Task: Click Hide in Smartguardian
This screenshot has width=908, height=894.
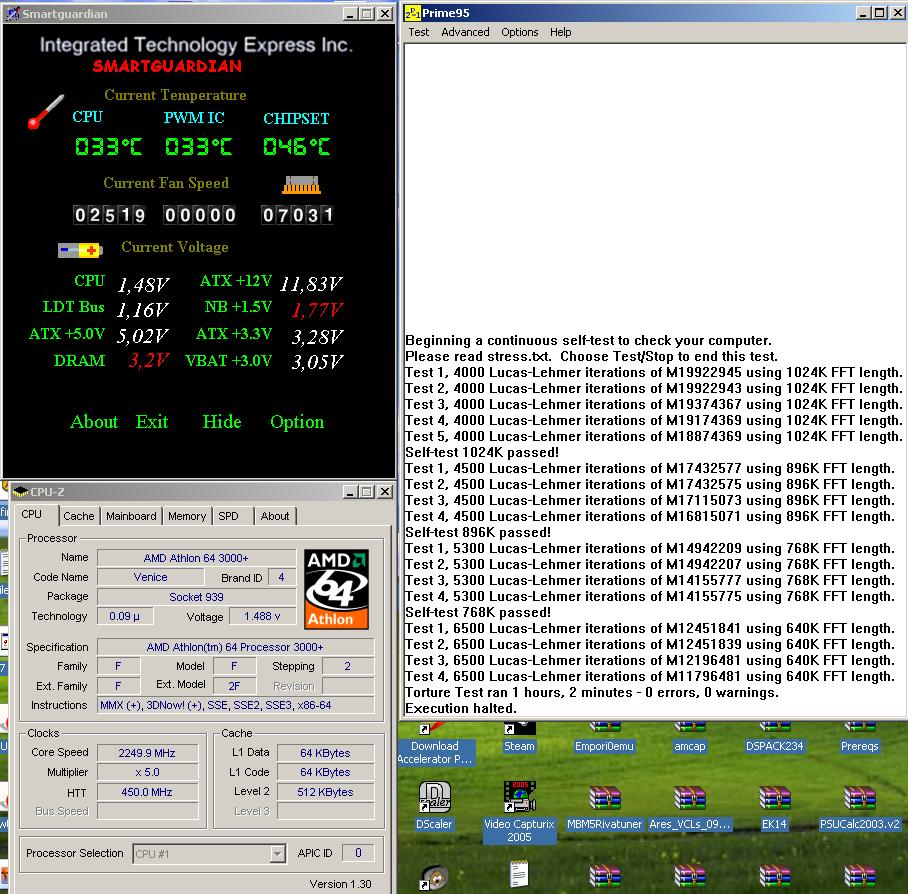Action: [222, 422]
